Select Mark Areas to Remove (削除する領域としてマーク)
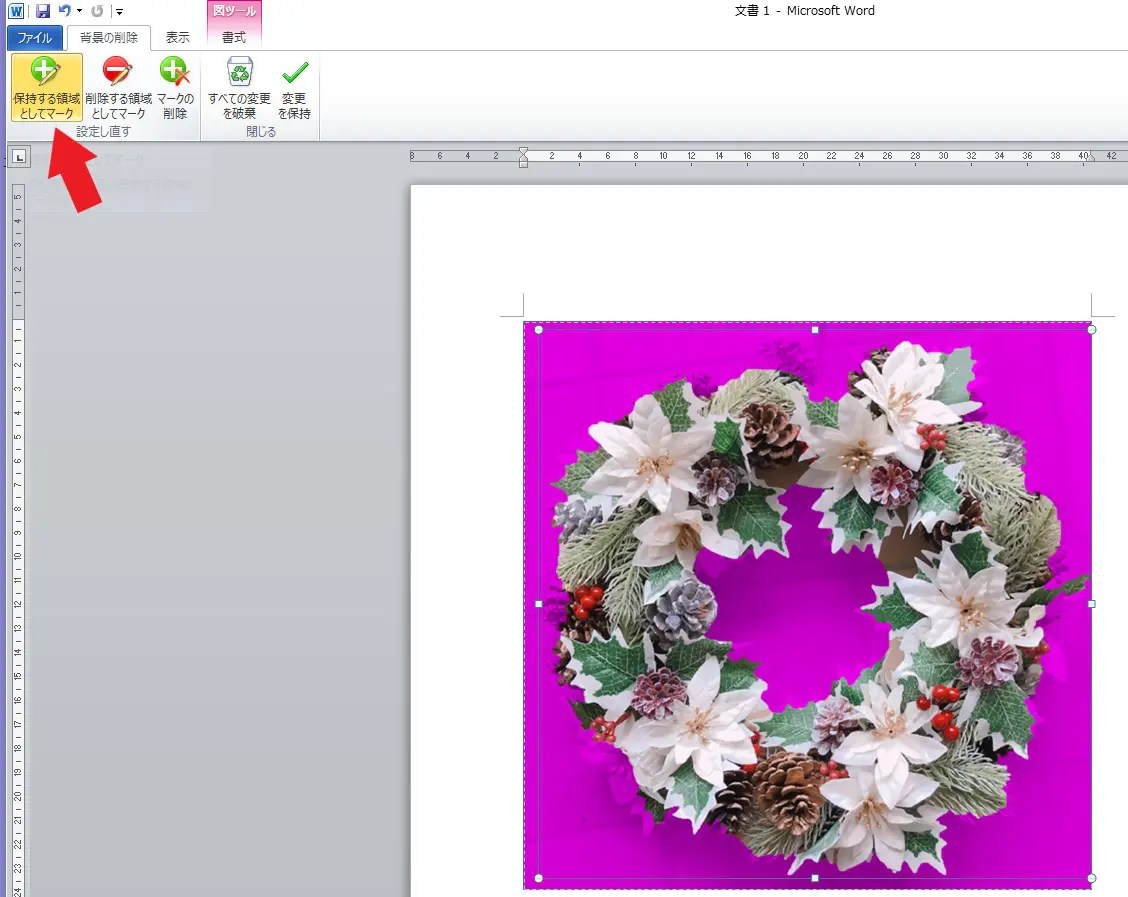This screenshot has height=897, width=1128. [118, 87]
